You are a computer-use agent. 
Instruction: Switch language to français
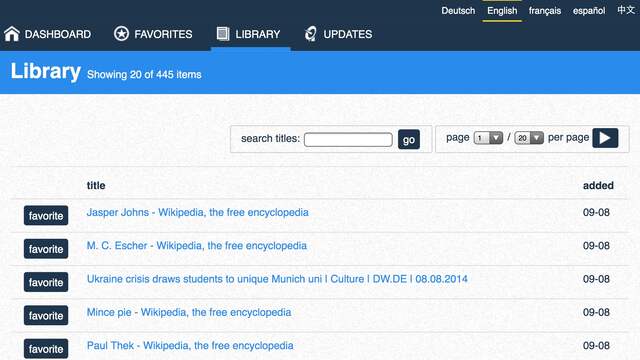click(544, 11)
